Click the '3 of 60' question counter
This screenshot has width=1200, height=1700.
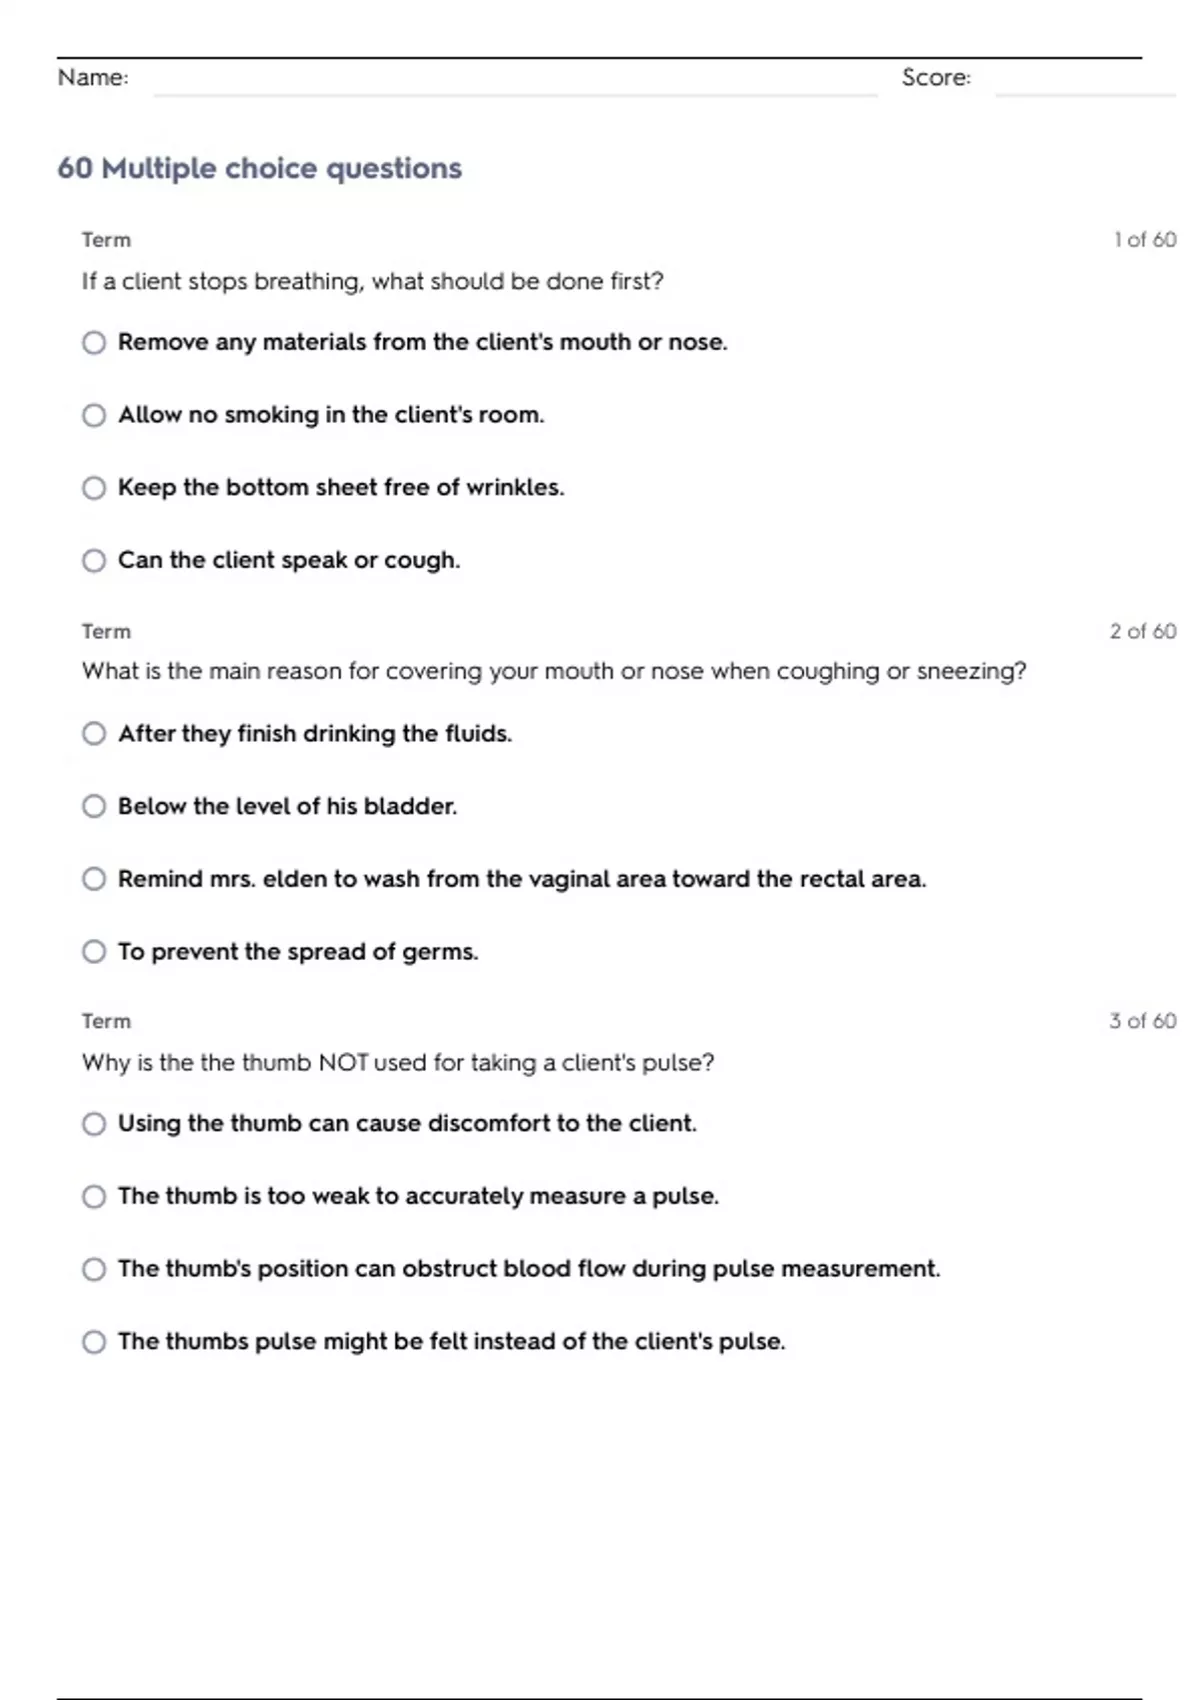click(x=1142, y=1021)
